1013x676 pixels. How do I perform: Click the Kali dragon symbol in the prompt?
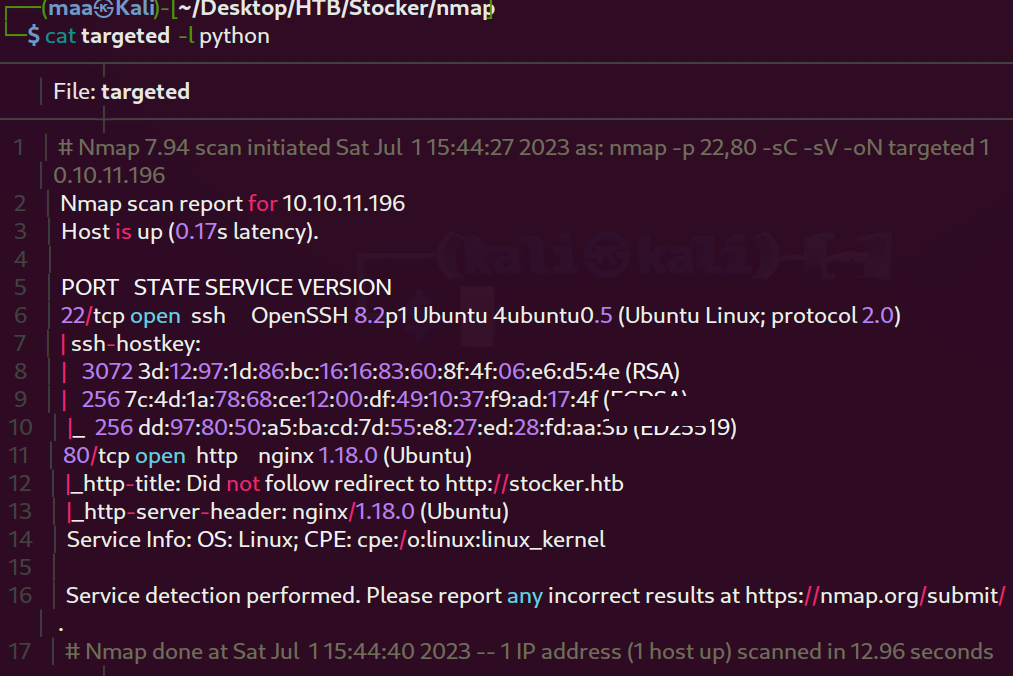coord(104,8)
